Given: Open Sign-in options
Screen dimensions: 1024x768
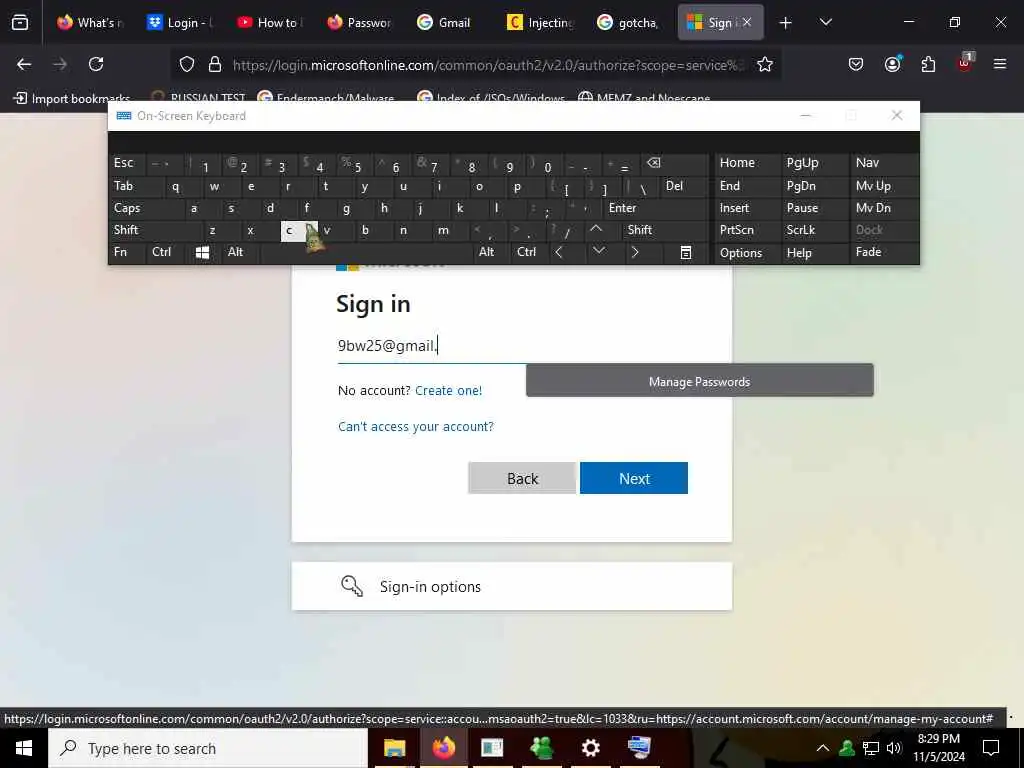Looking at the screenshot, I should tap(511, 586).
